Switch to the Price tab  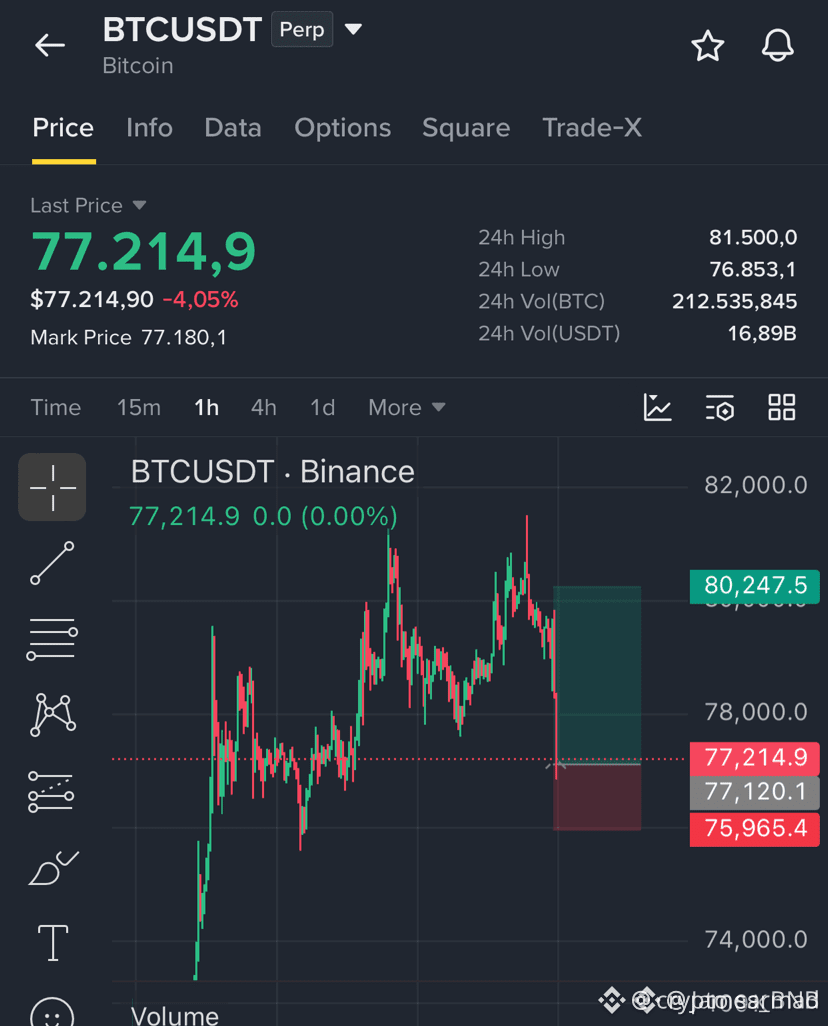pos(63,128)
